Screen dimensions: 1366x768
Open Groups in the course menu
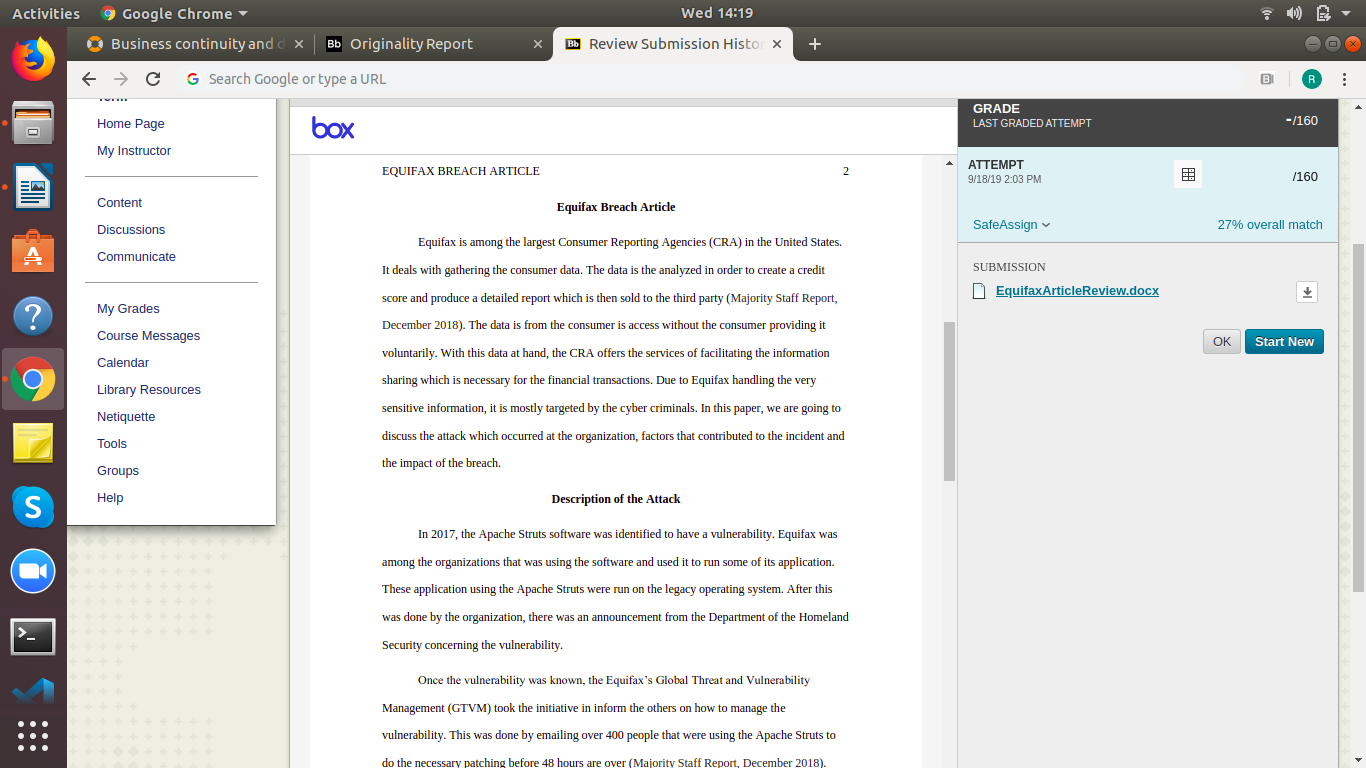(x=118, y=471)
